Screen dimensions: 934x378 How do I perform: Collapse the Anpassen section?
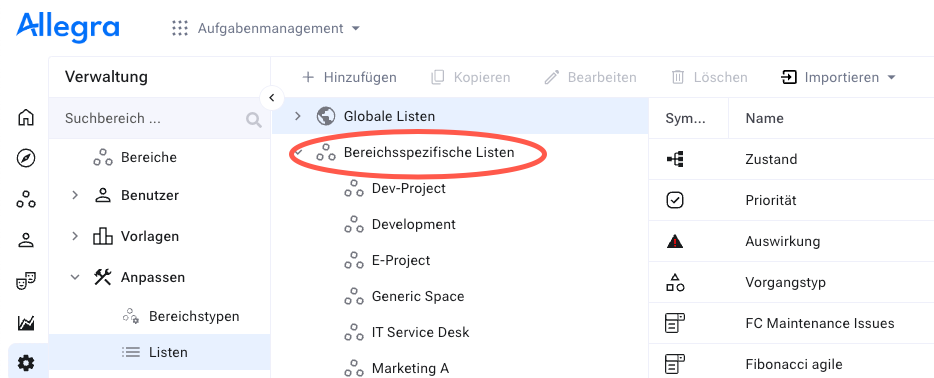click(x=74, y=277)
